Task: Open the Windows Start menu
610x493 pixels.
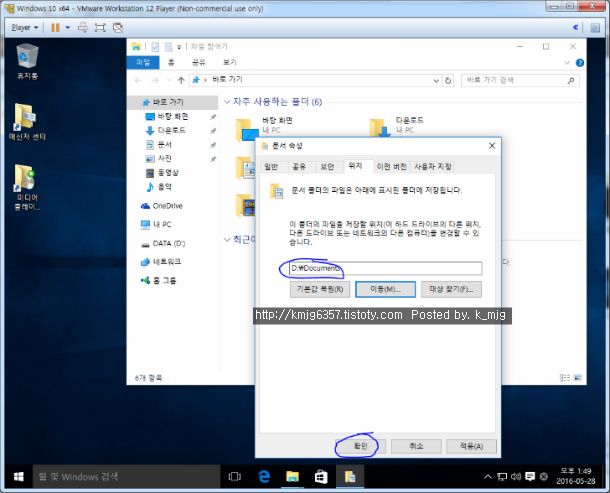Action: pyautogui.click(x=18, y=477)
